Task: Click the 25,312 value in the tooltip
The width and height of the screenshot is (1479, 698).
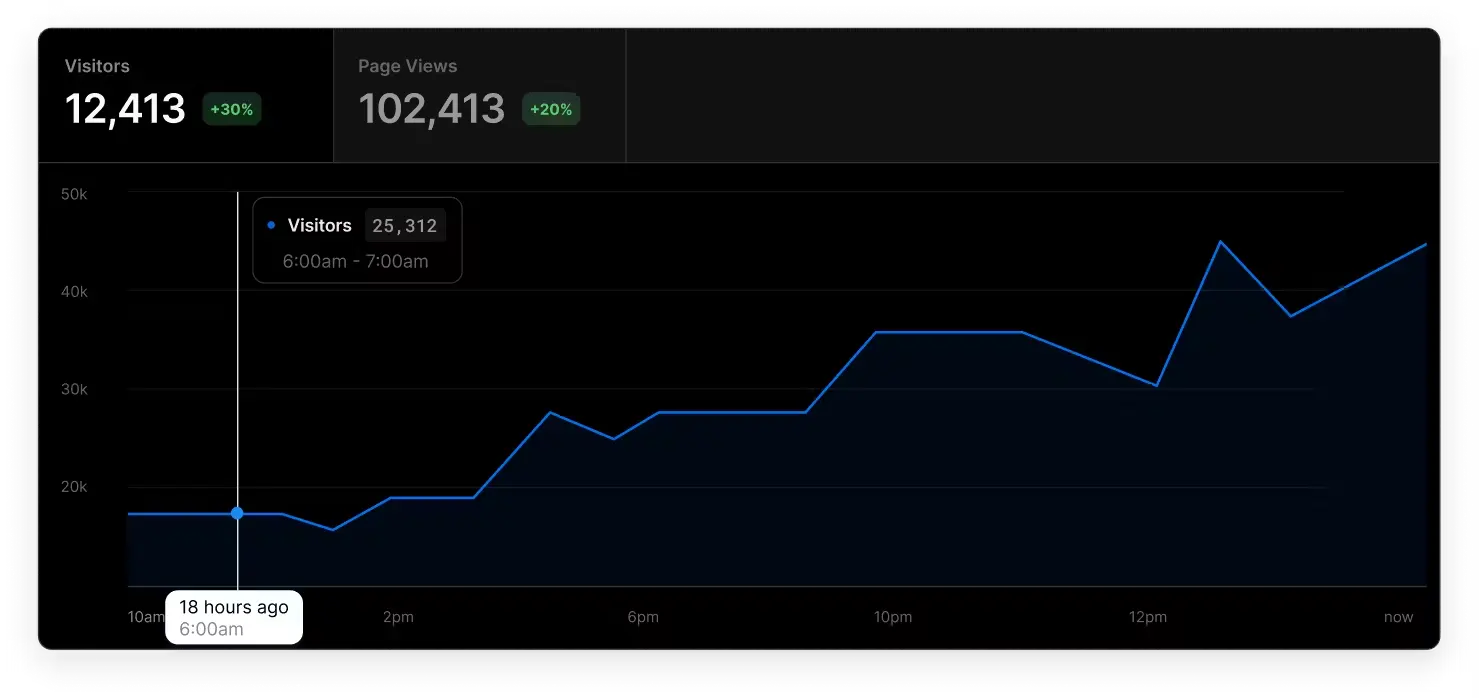Action: (405, 226)
